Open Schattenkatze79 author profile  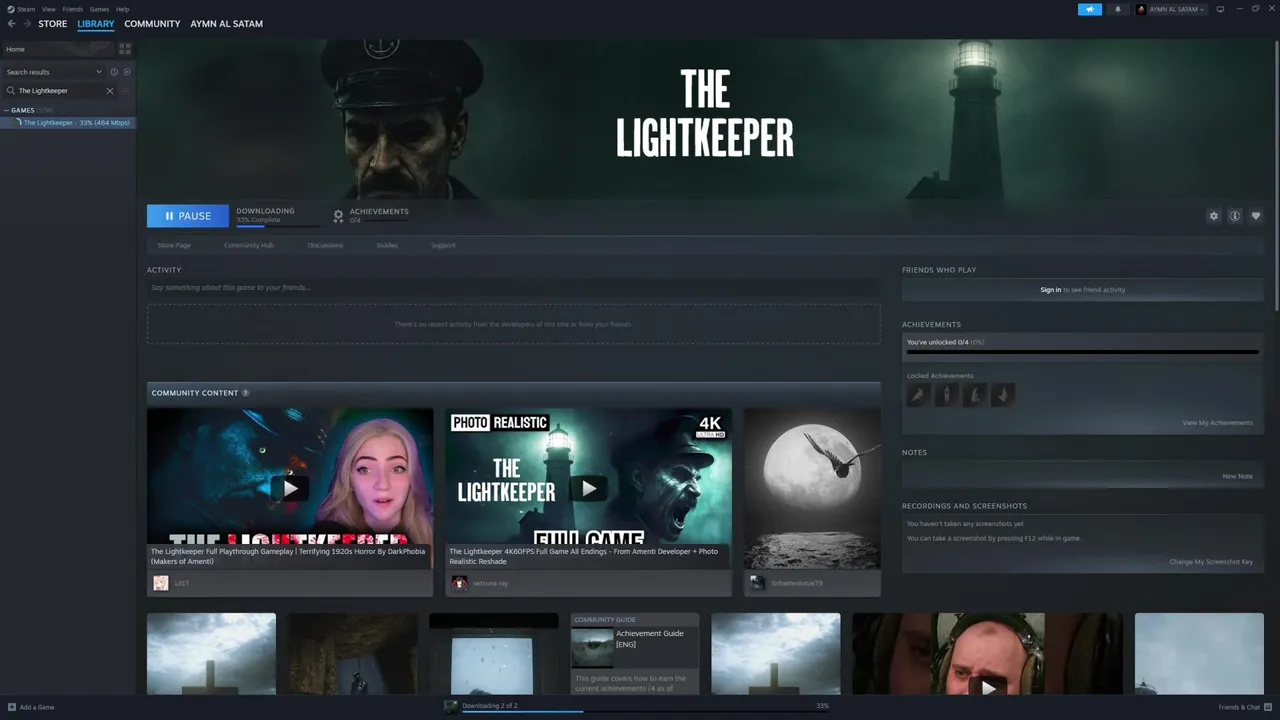pyautogui.click(x=796, y=583)
